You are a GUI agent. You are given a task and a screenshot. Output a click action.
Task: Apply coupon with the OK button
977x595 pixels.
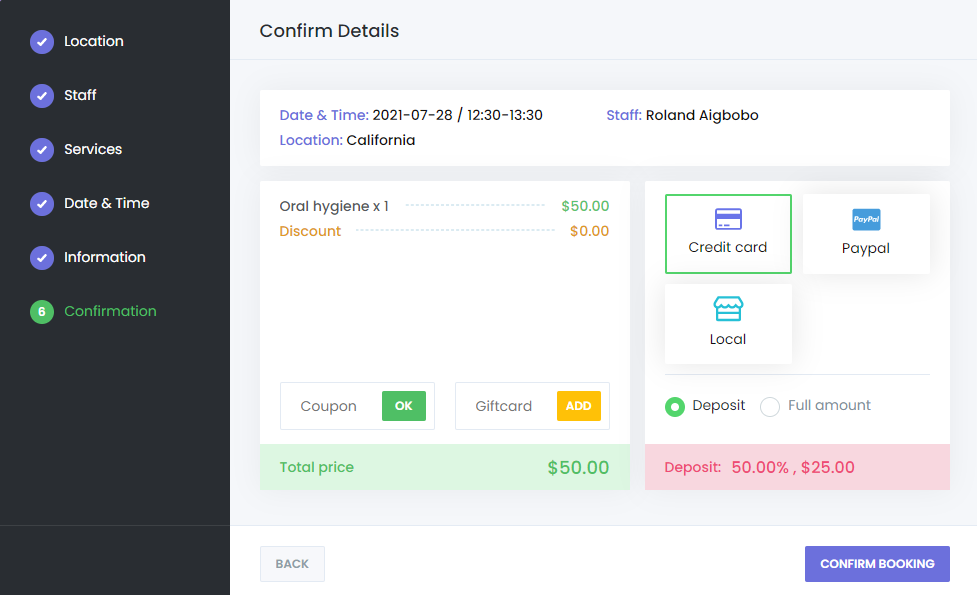[x=404, y=406]
